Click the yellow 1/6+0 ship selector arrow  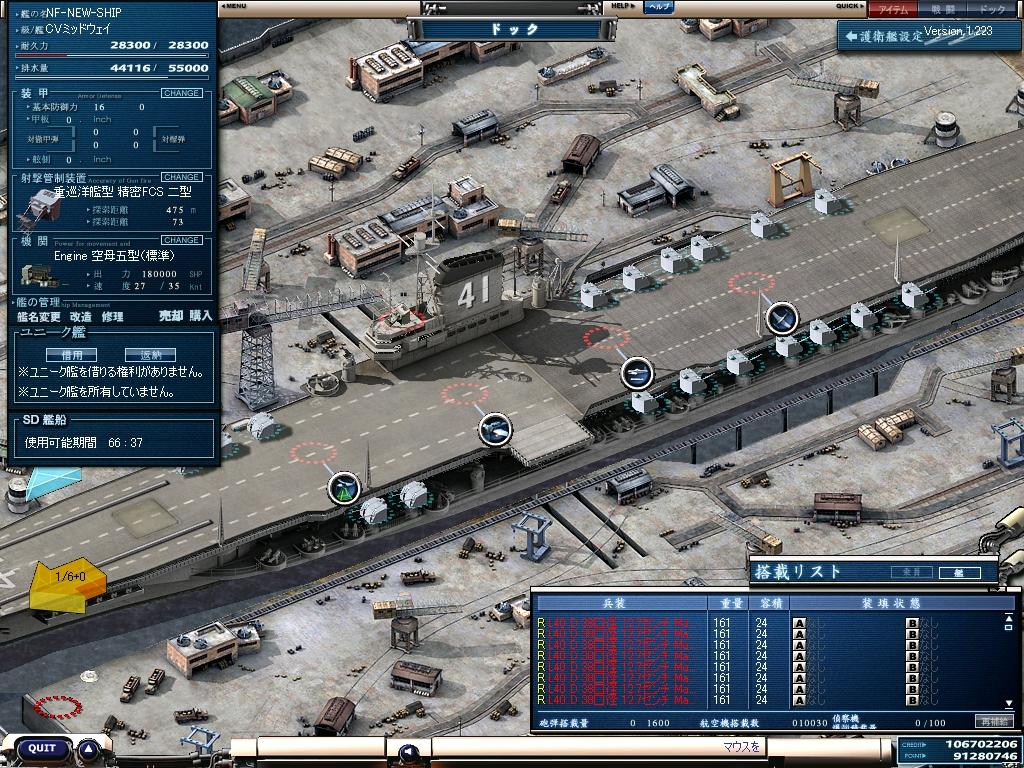[x=68, y=584]
